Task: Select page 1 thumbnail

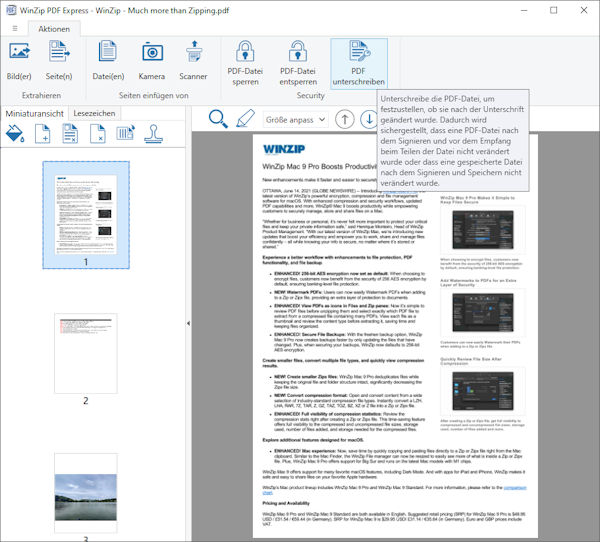Action: tap(86, 215)
